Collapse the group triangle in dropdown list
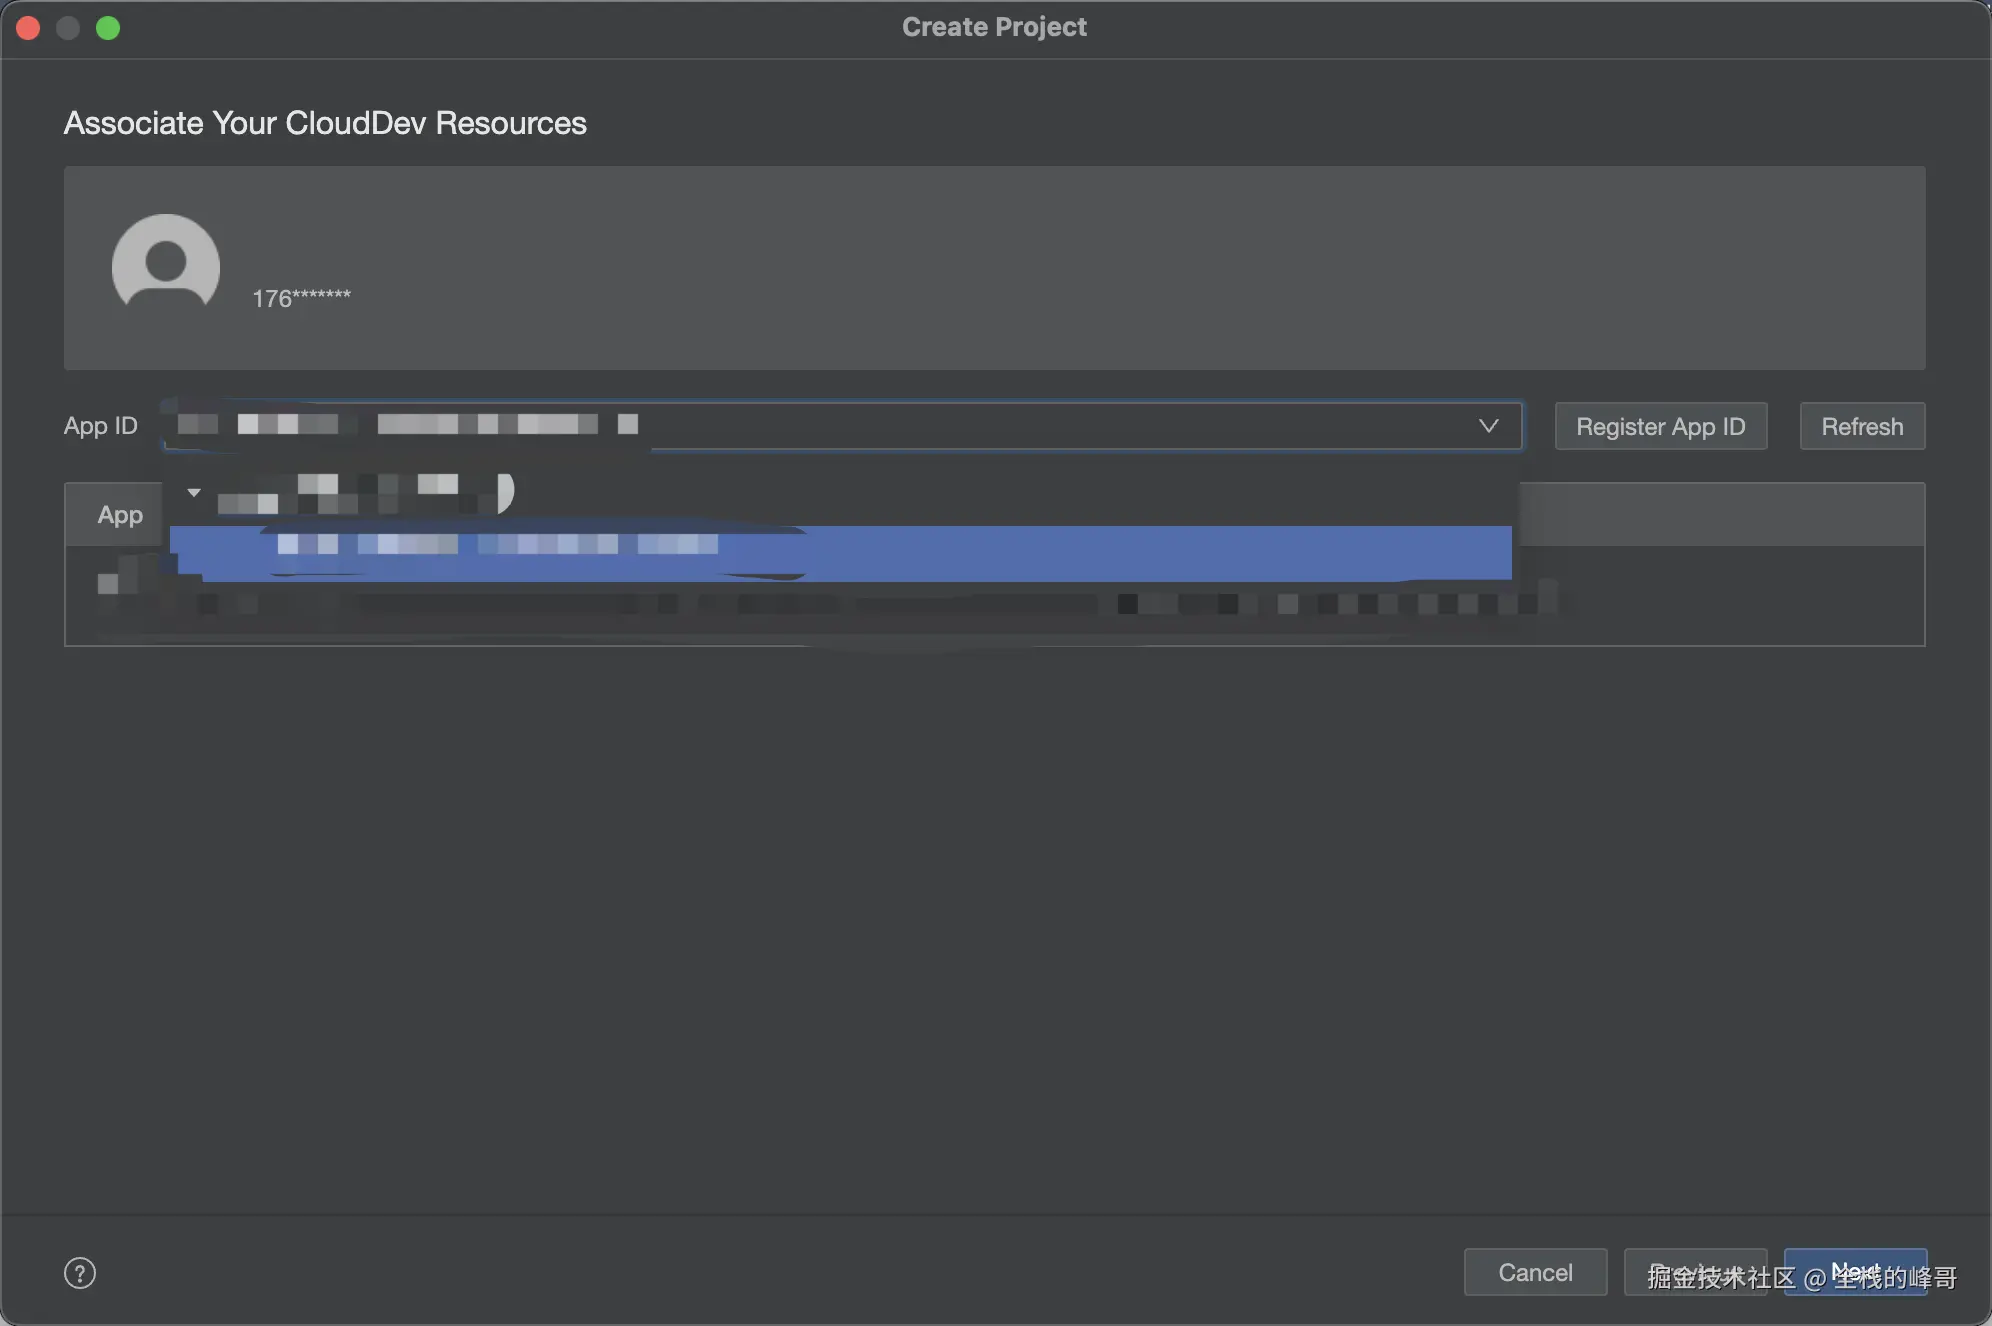This screenshot has width=1992, height=1326. click(x=194, y=492)
